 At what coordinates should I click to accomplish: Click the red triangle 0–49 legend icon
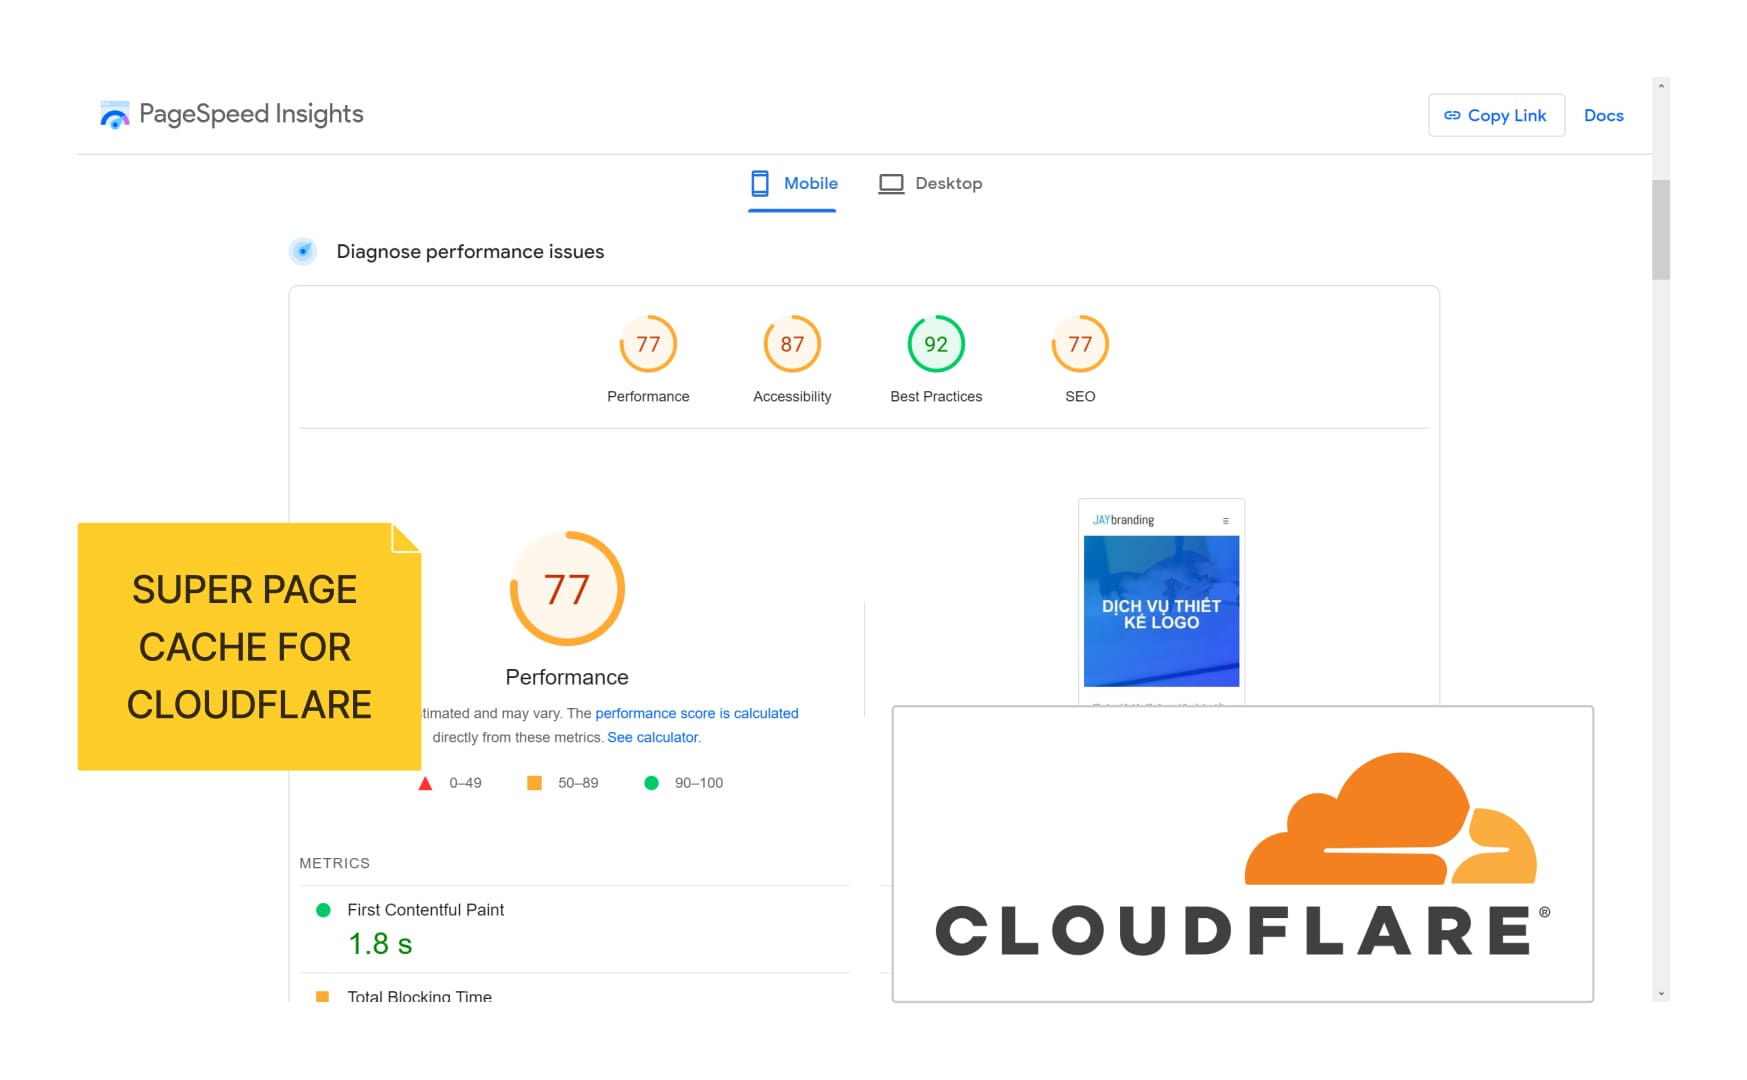pyautogui.click(x=425, y=784)
